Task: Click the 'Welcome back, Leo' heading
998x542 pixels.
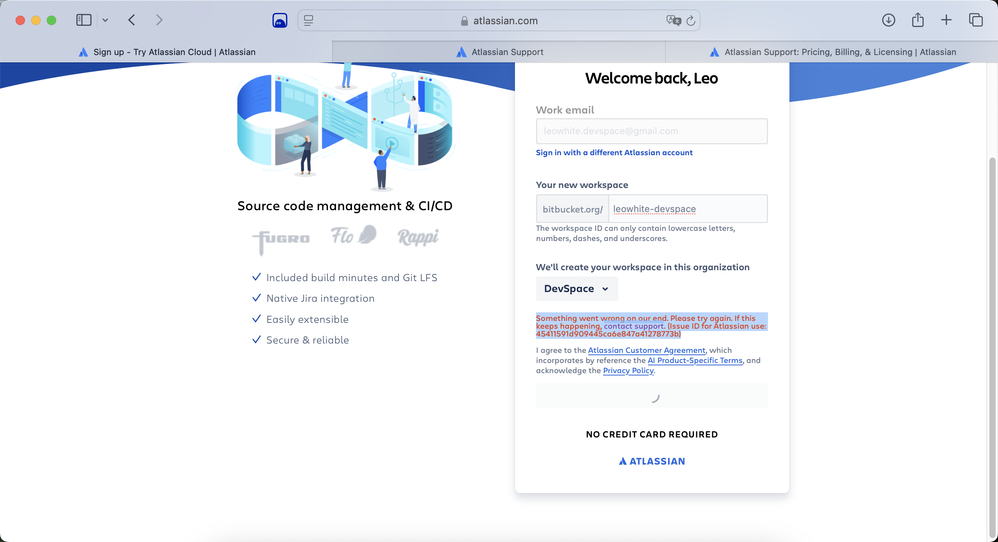Action: [652, 79]
